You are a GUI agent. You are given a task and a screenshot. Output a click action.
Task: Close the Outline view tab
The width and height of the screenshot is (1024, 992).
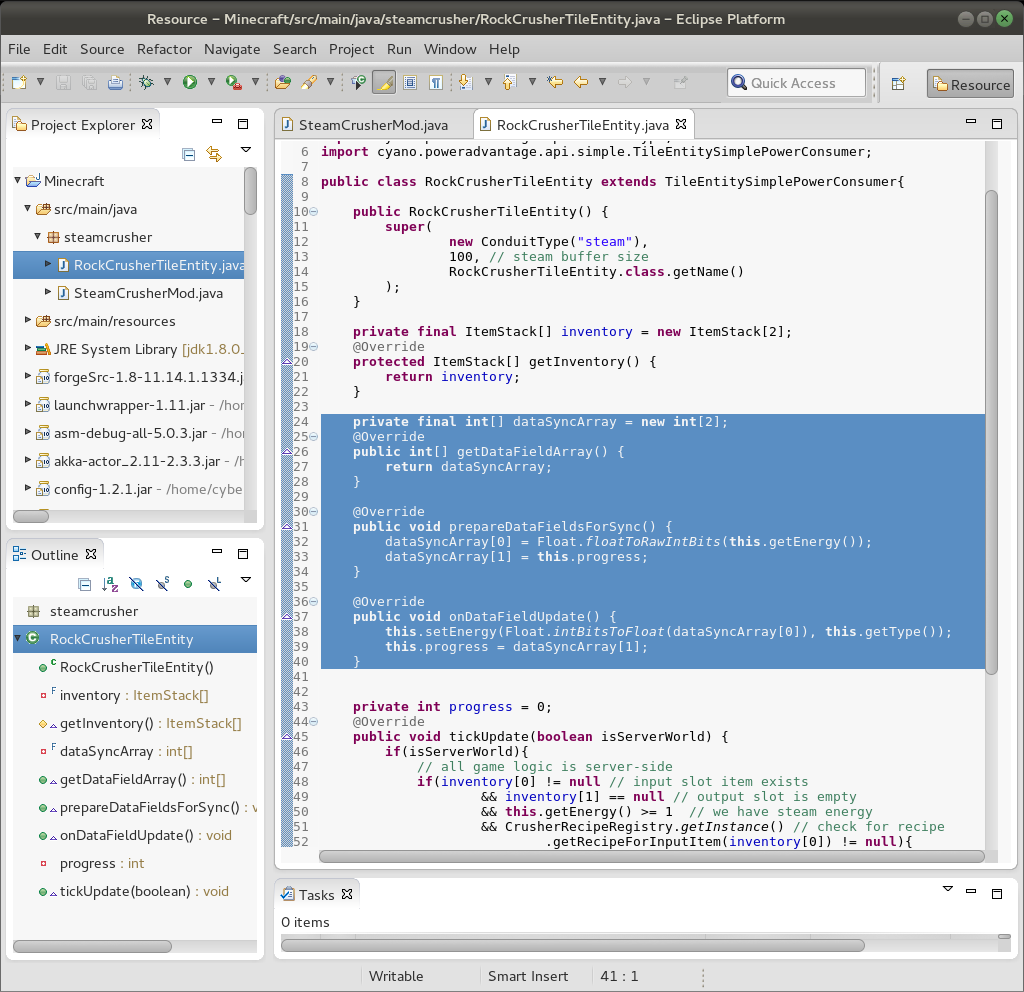(91, 554)
